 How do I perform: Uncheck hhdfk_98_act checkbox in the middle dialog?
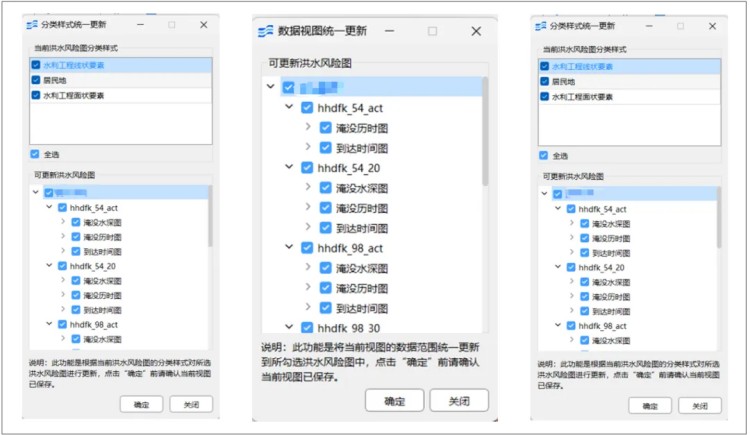pos(307,248)
